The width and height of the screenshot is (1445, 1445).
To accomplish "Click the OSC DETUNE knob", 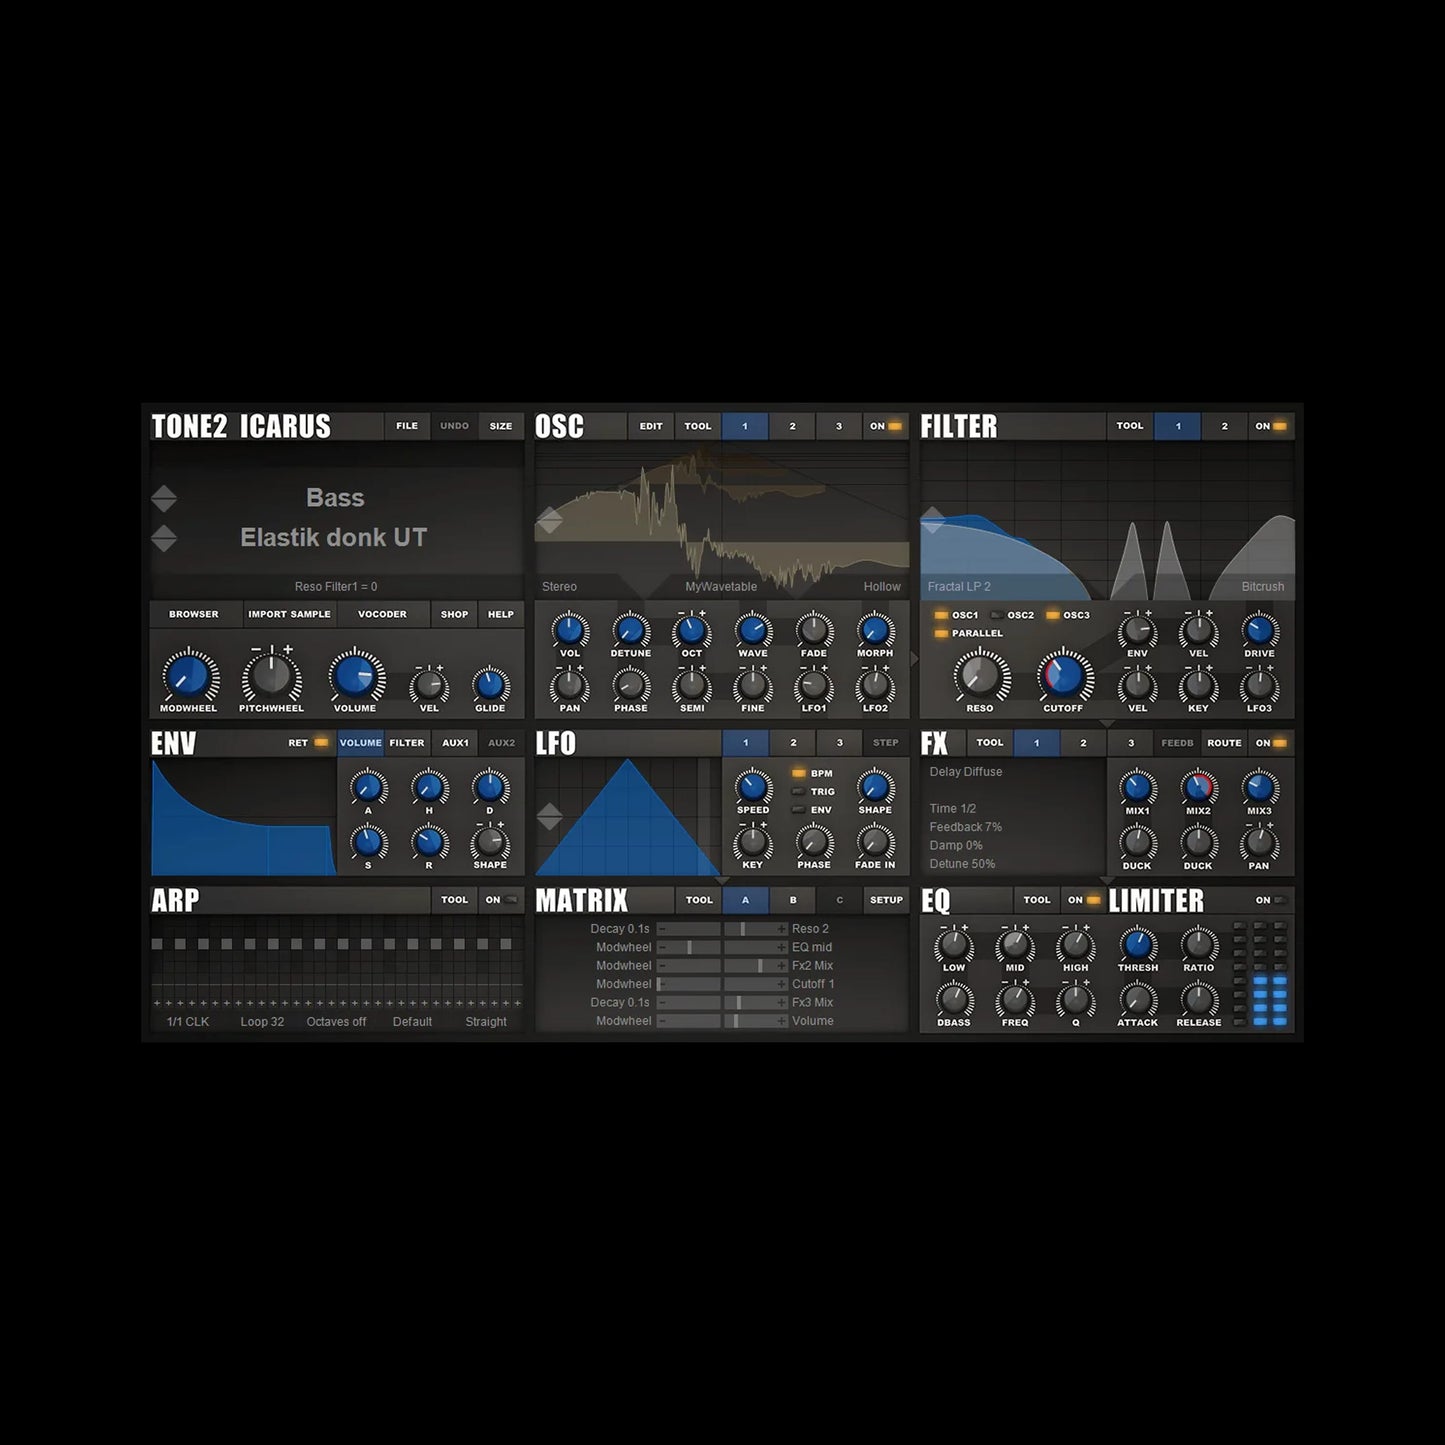I will coord(630,631).
